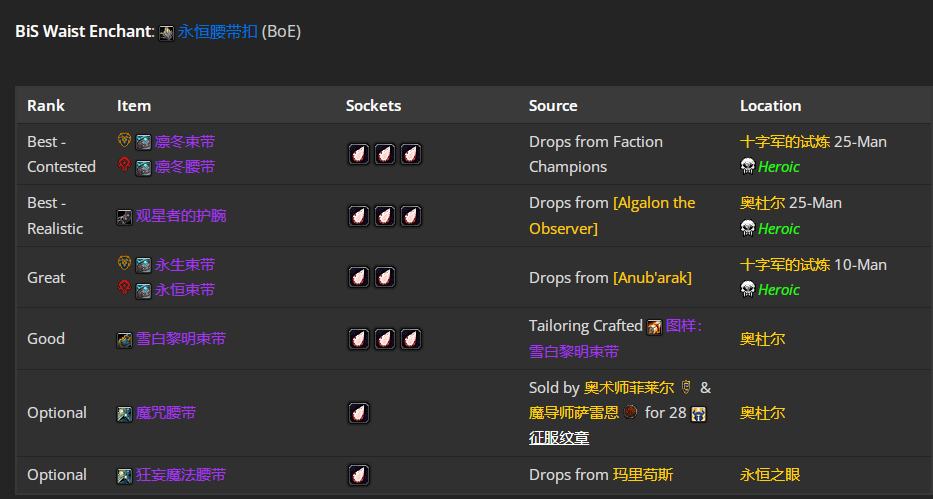933x499 pixels.
Task: Open the 永生束带 item link
Action: pos(185,265)
